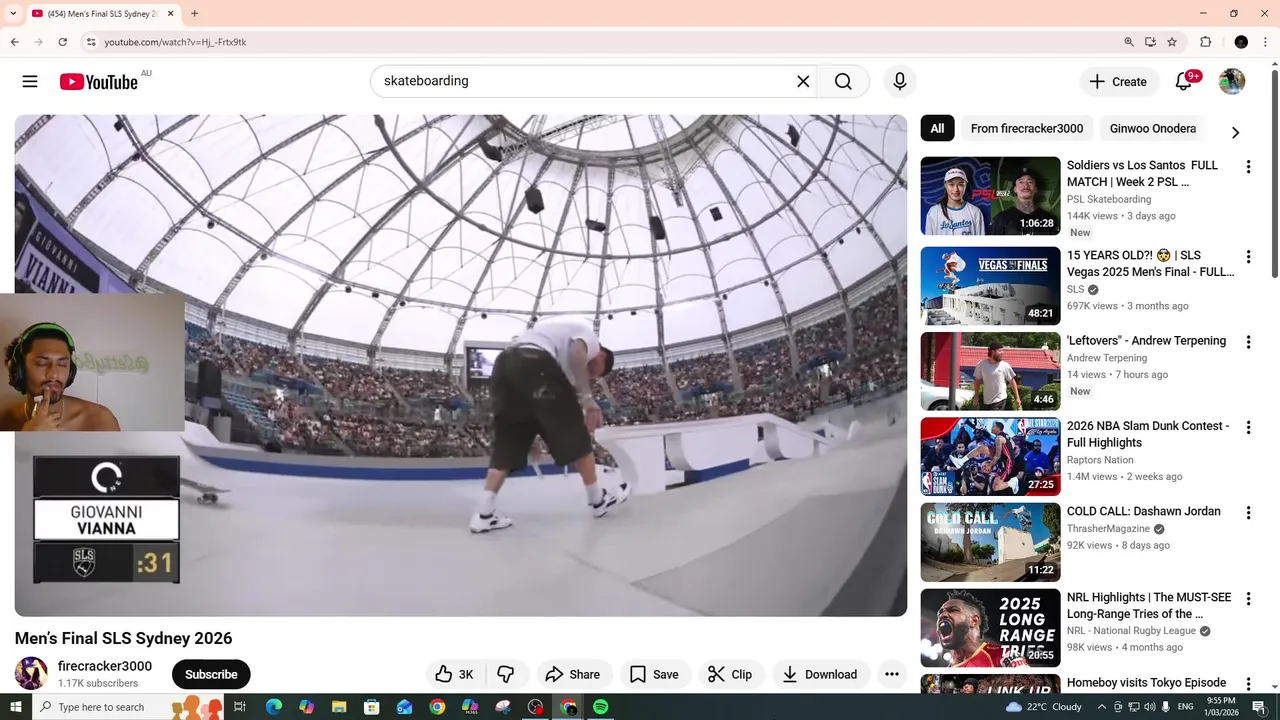The height and width of the screenshot is (720, 1280).
Task: Click the video player to pause
Action: tap(461, 365)
